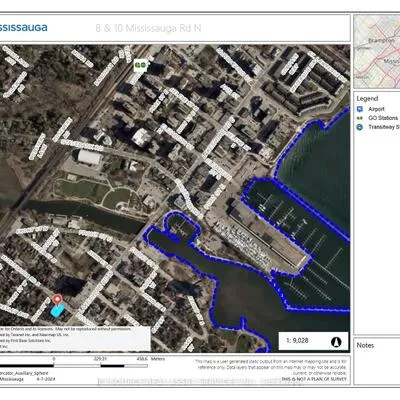The width and height of the screenshot is (400, 400).
Task: Click the Legend heading
Action: (367, 99)
